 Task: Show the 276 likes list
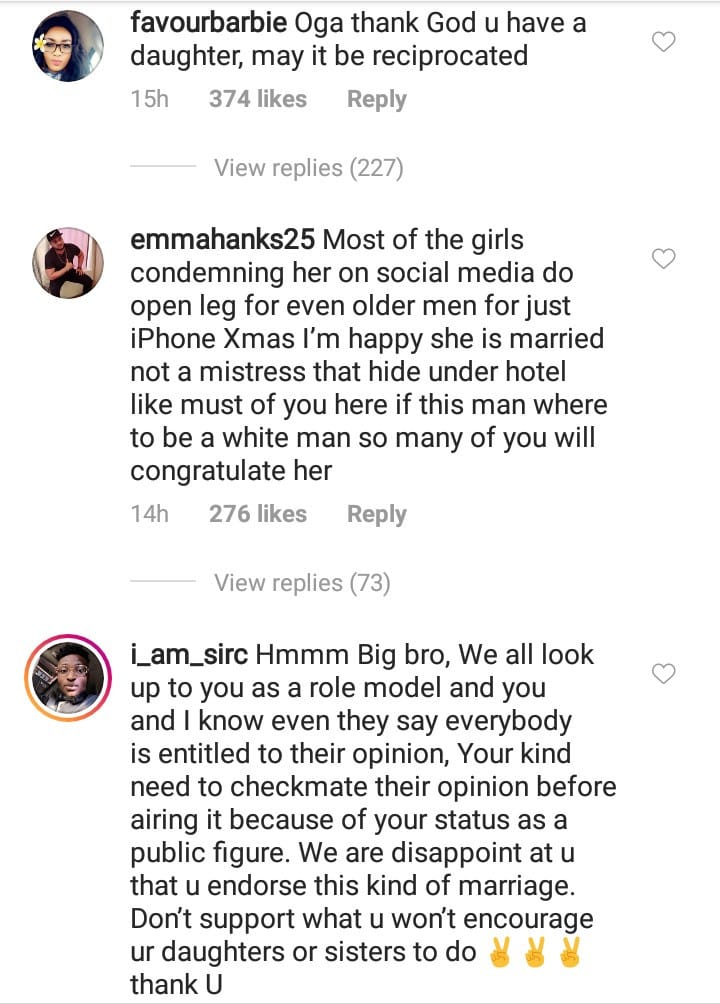pos(257,514)
